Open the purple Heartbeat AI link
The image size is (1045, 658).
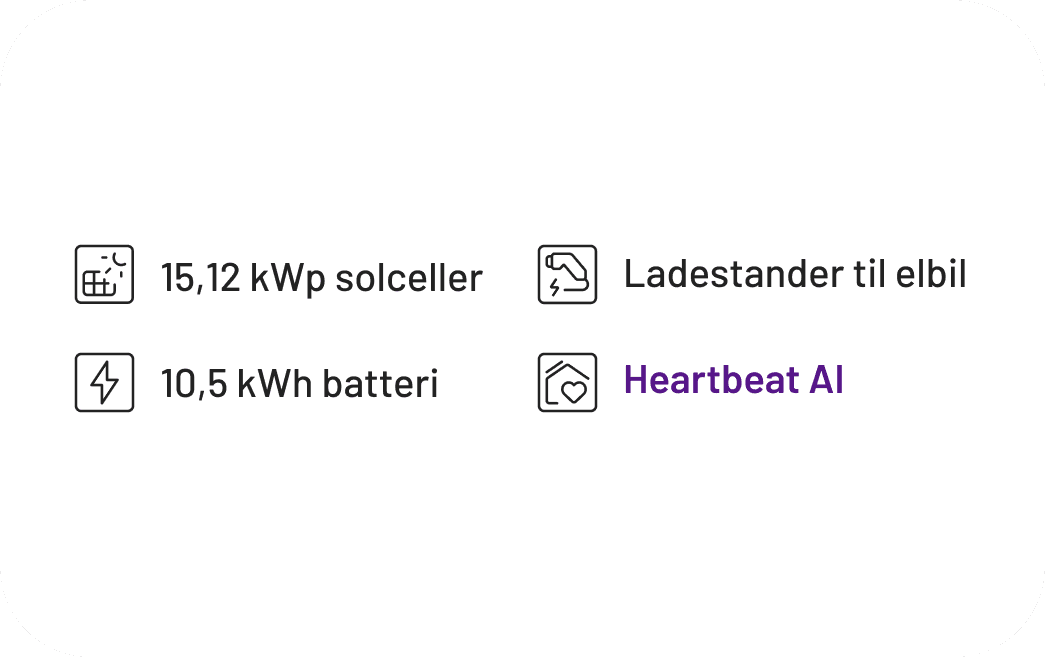point(733,381)
